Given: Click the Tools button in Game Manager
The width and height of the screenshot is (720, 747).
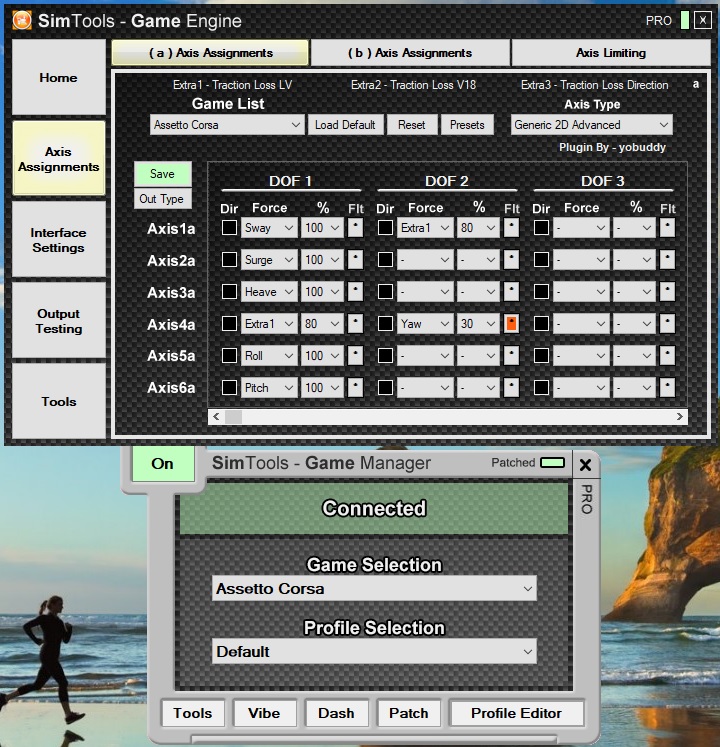Looking at the screenshot, I should pos(193,713).
